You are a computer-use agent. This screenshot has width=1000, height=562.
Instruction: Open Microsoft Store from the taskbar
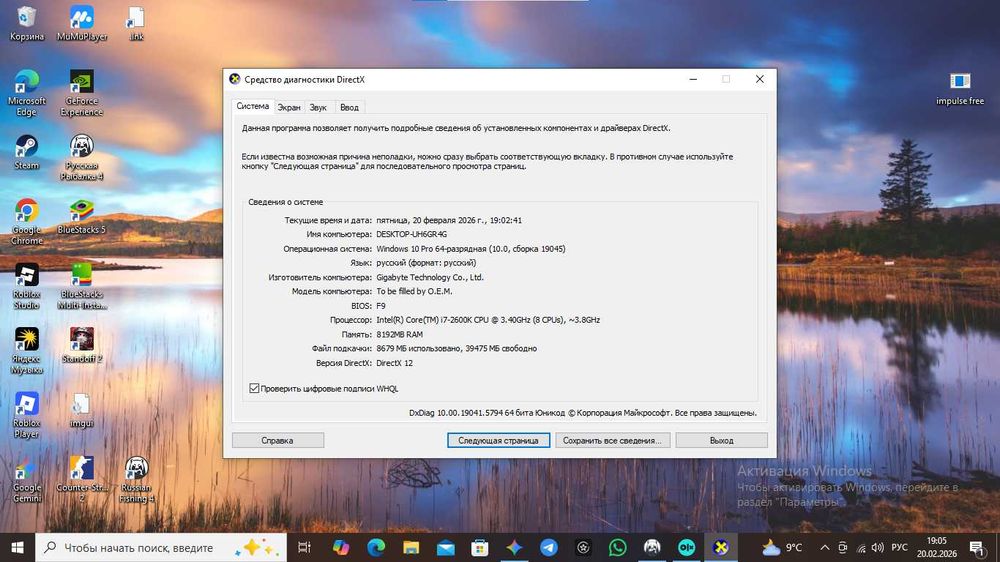pyautogui.click(x=480, y=547)
